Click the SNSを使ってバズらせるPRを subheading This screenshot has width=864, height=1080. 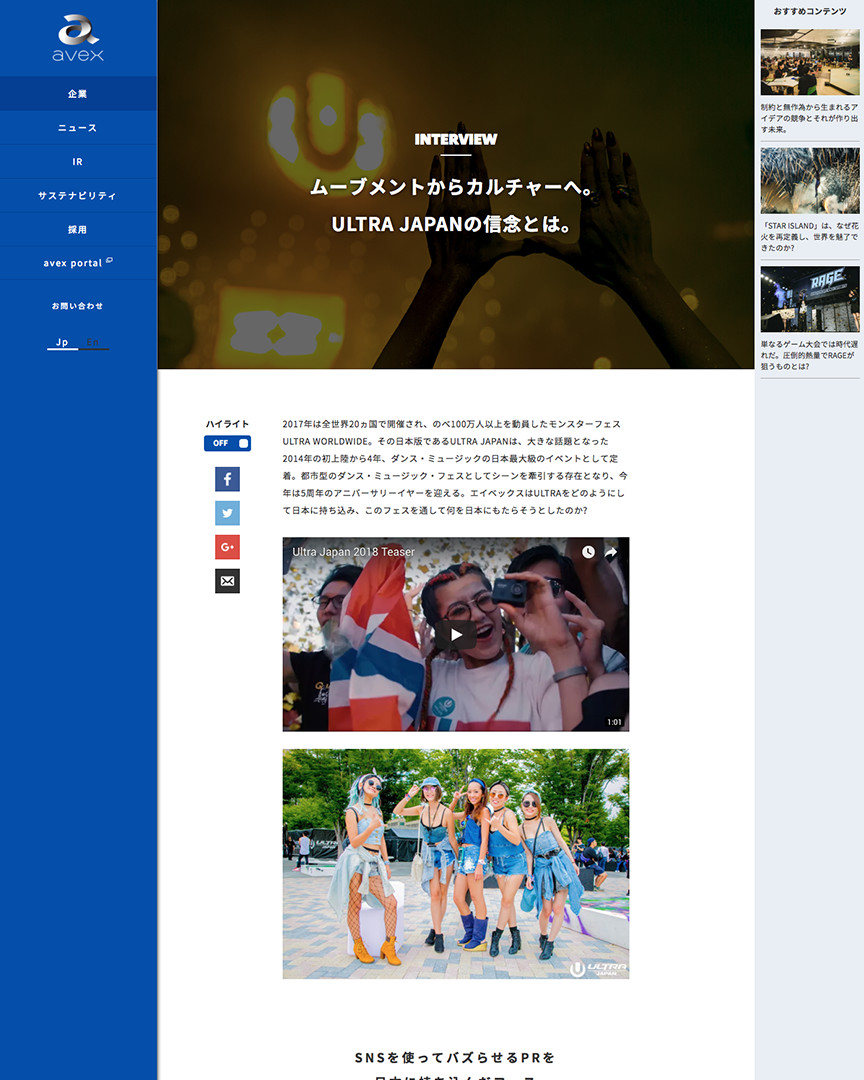point(455,1057)
